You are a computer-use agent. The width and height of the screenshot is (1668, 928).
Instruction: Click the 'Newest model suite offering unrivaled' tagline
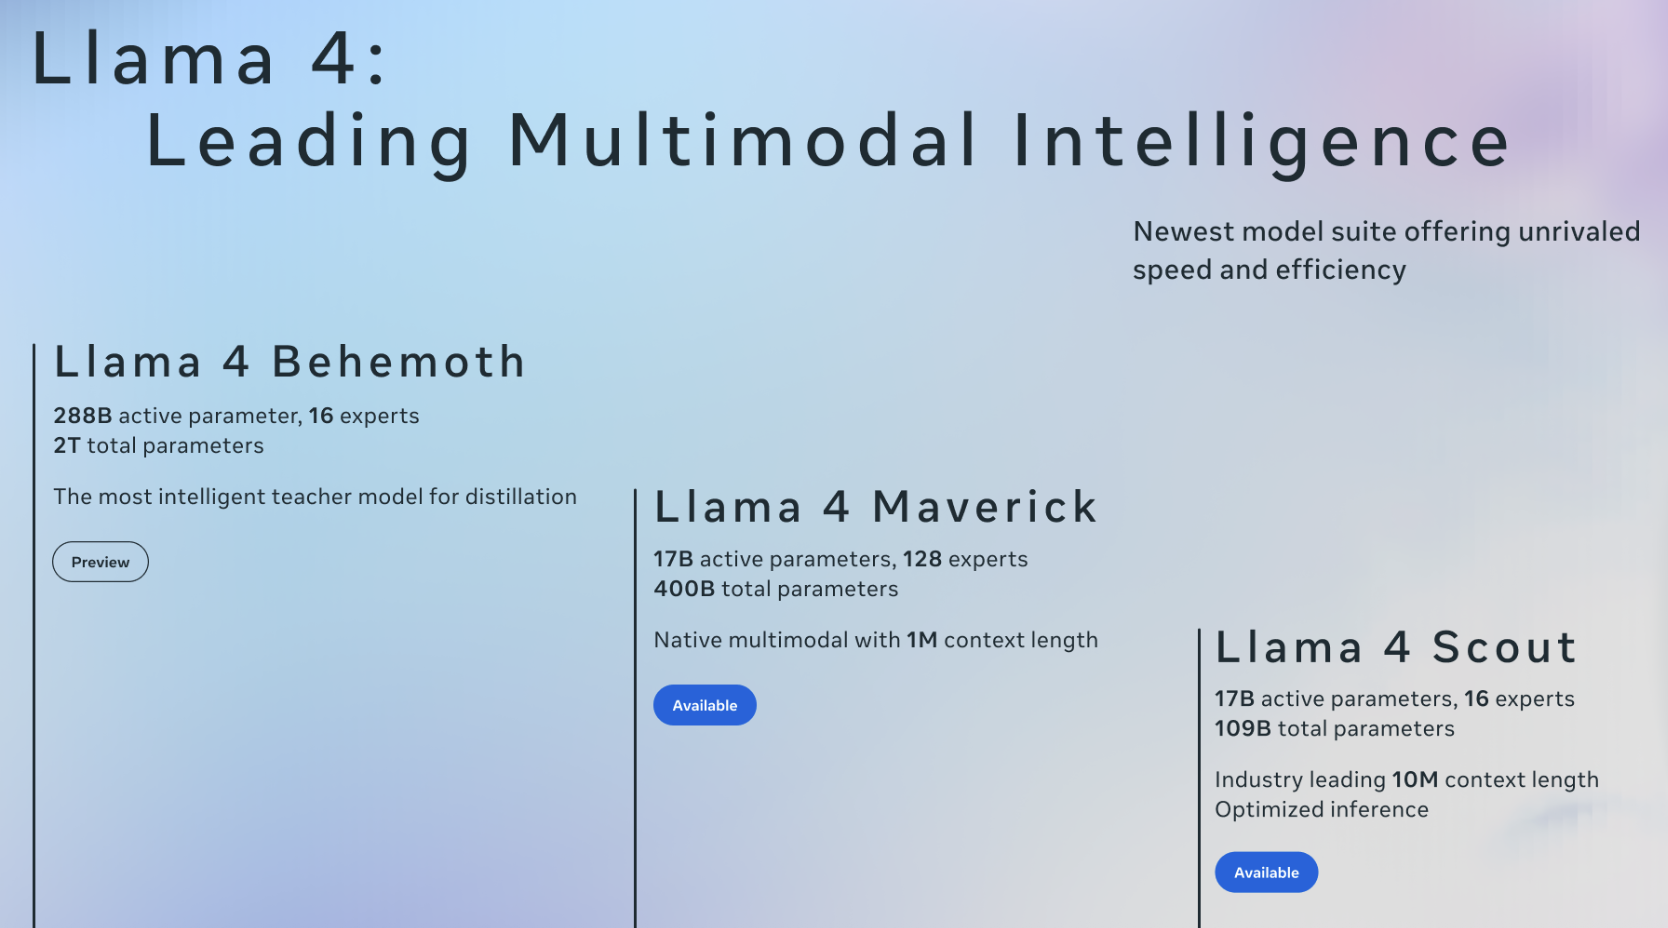[x=1386, y=232]
